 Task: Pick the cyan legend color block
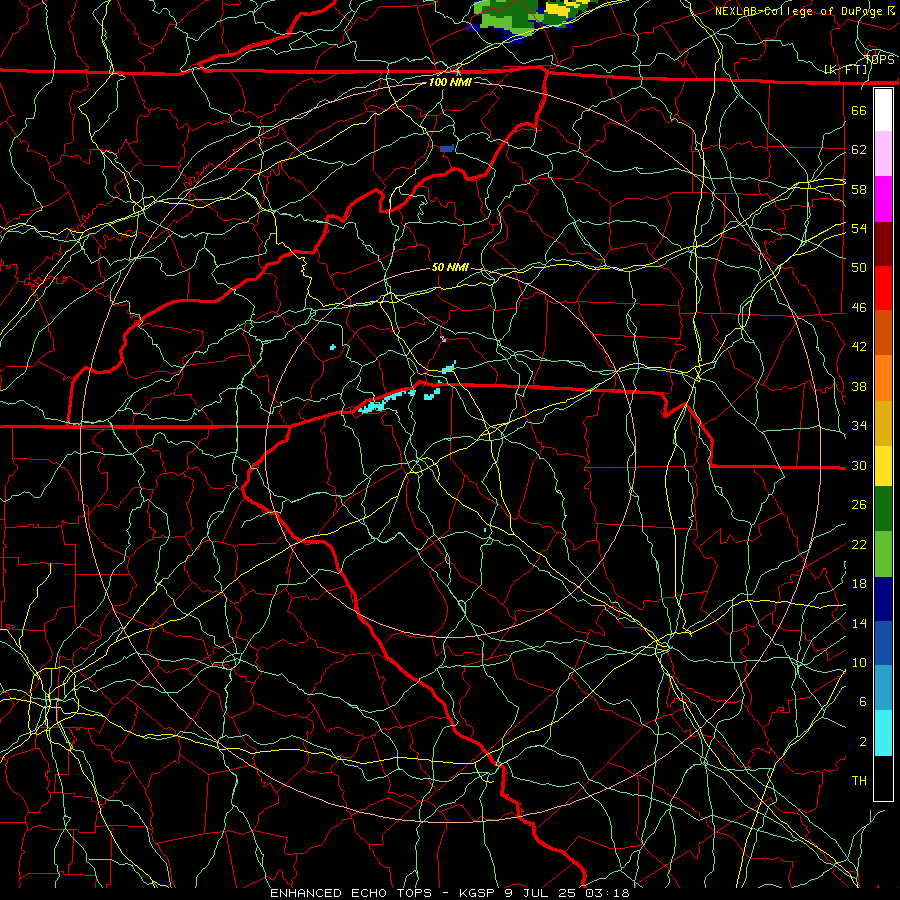click(883, 733)
